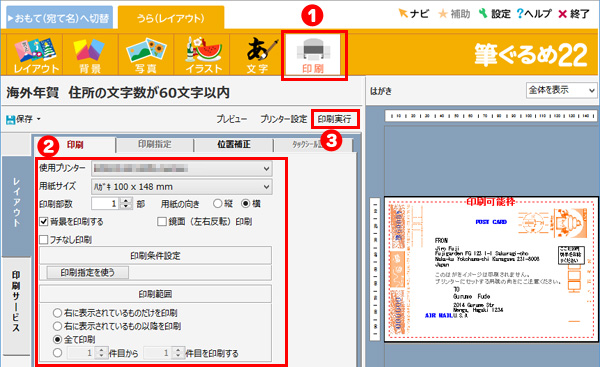Click the vertical ruler beside preview
The width and height of the screenshot is (600, 367).
375,269
